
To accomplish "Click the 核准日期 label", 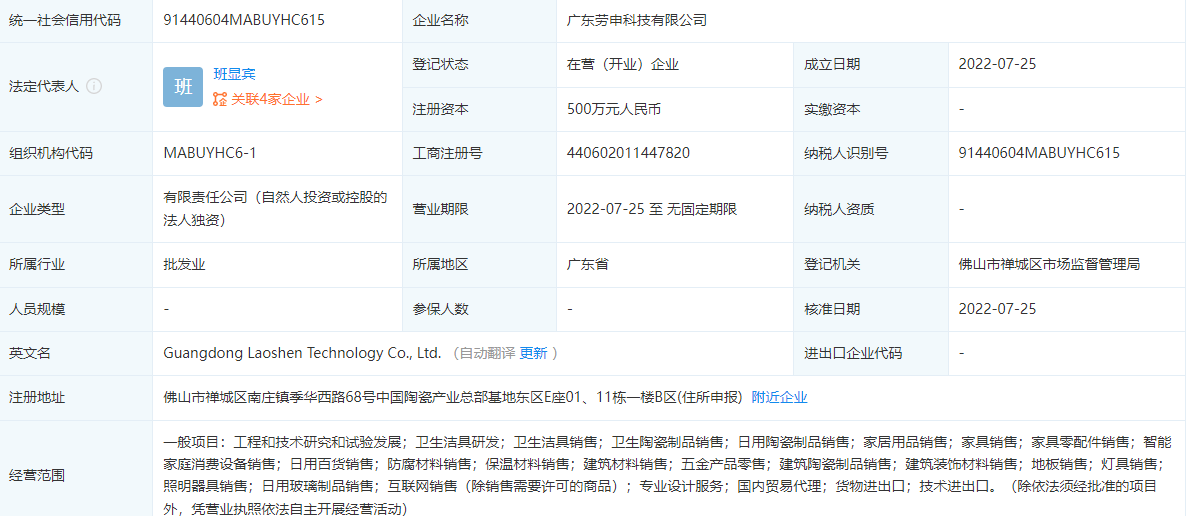I will click(832, 308).
